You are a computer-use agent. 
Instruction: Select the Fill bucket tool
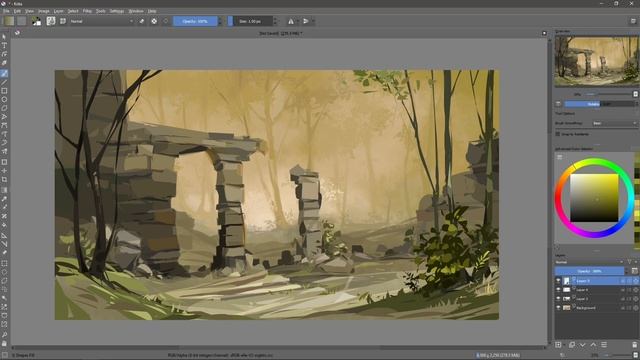(x=4, y=225)
